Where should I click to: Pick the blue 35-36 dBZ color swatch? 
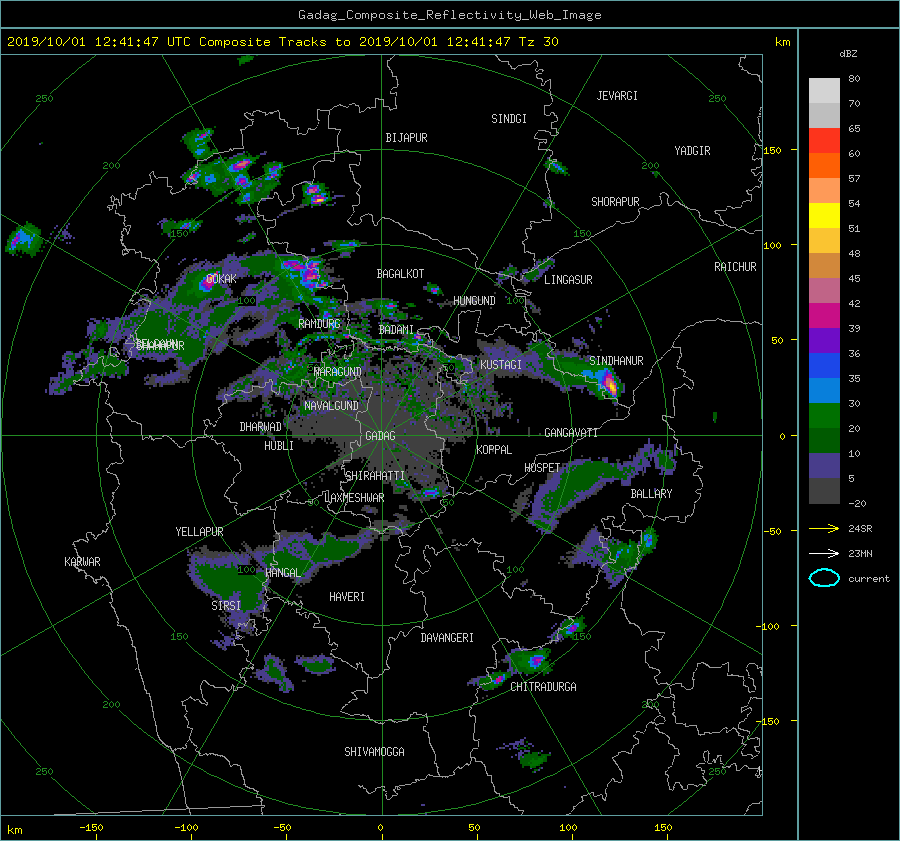824,365
